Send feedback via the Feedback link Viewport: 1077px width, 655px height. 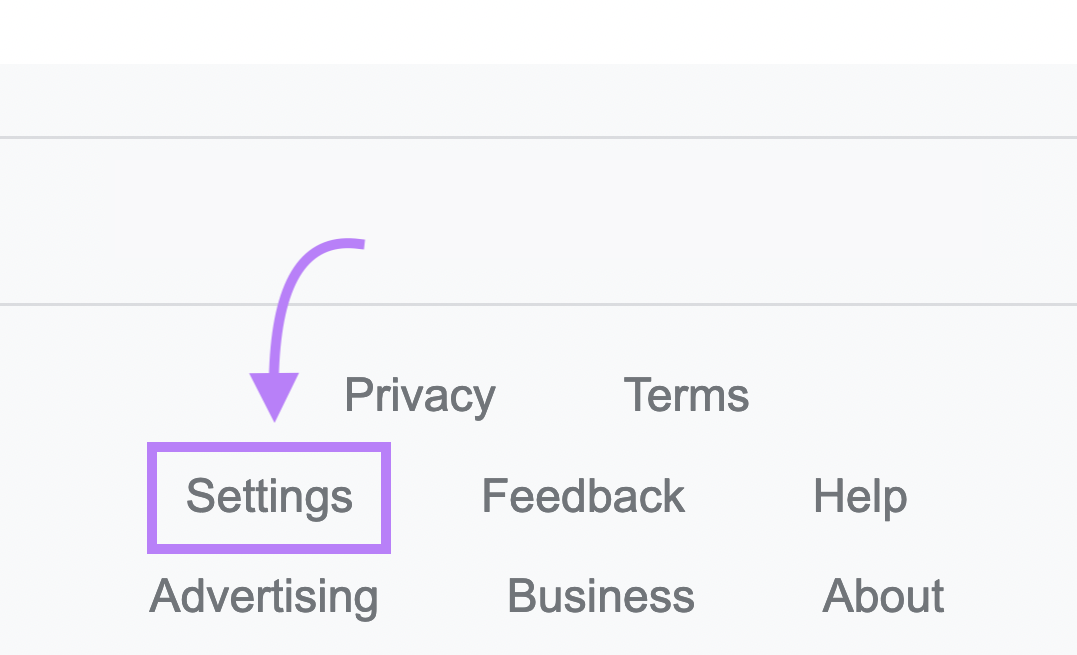(x=583, y=496)
